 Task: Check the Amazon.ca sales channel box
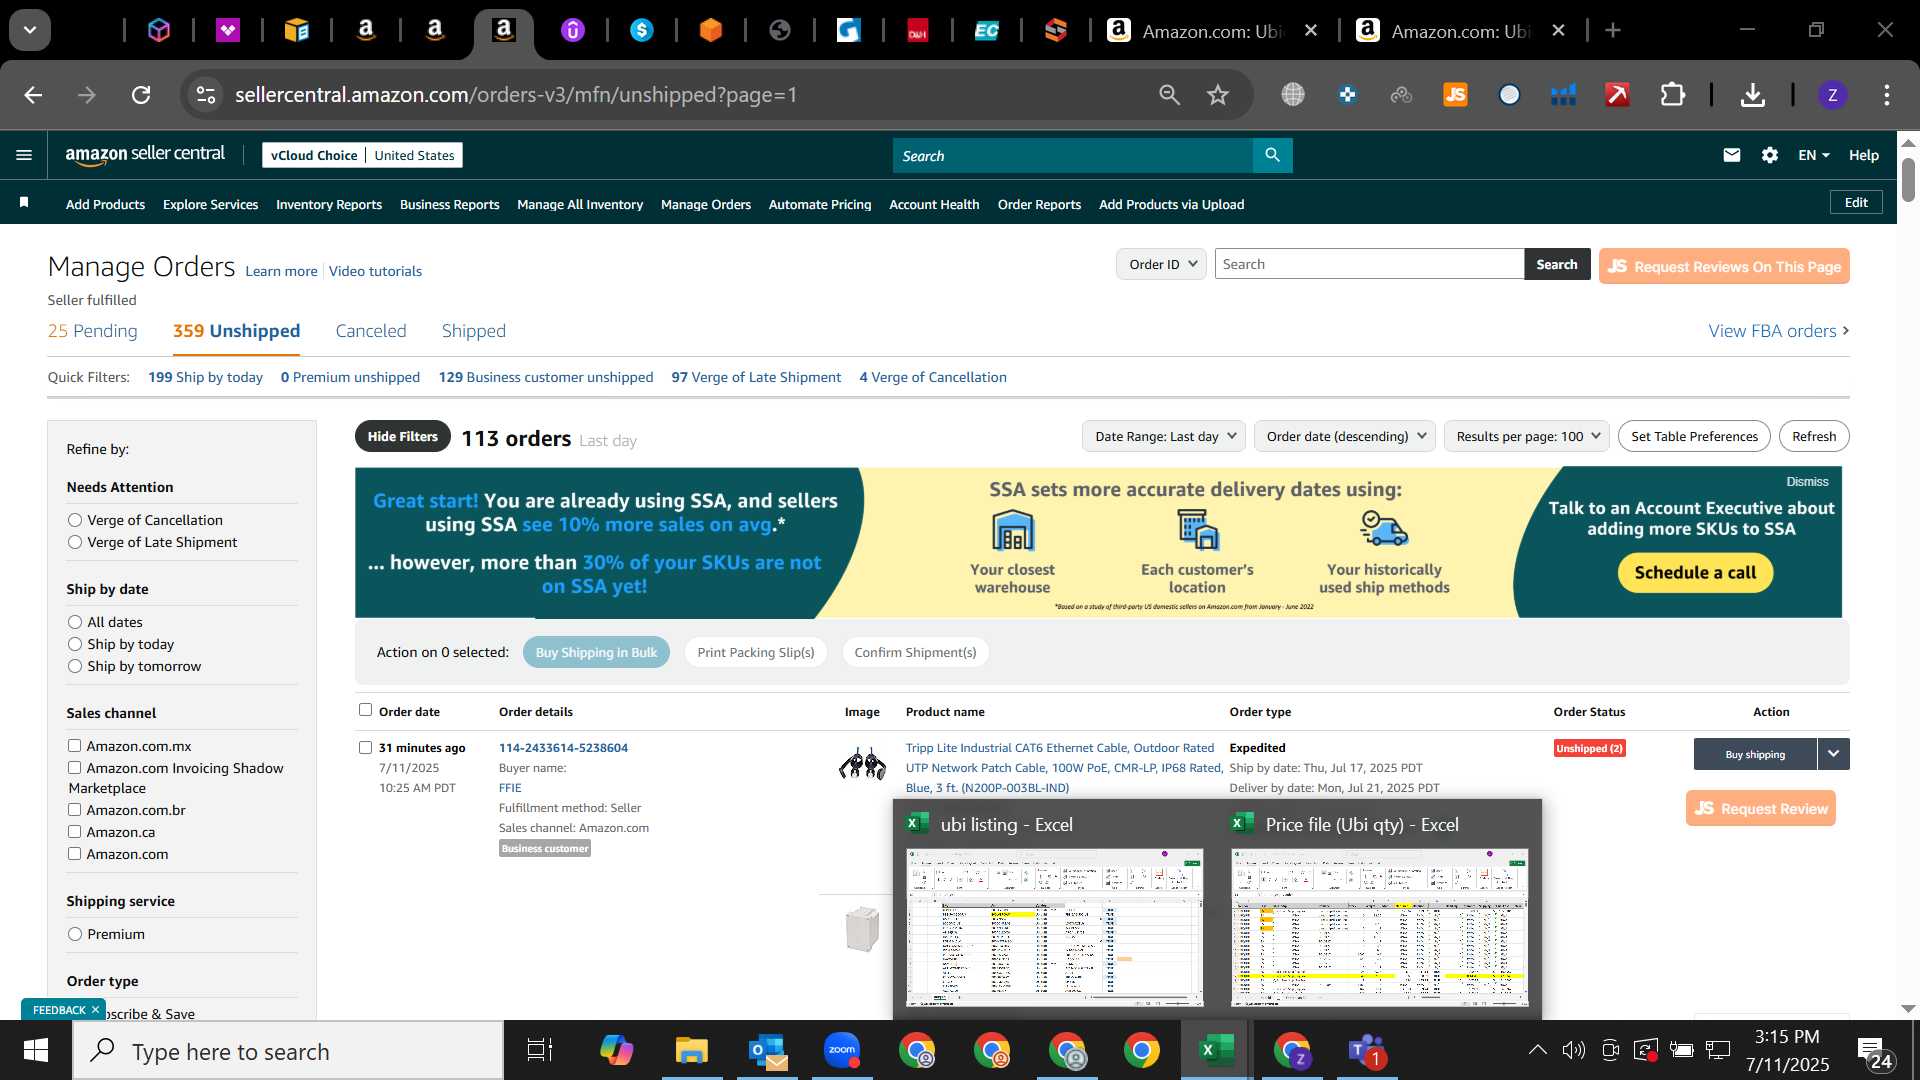[x=74, y=832]
